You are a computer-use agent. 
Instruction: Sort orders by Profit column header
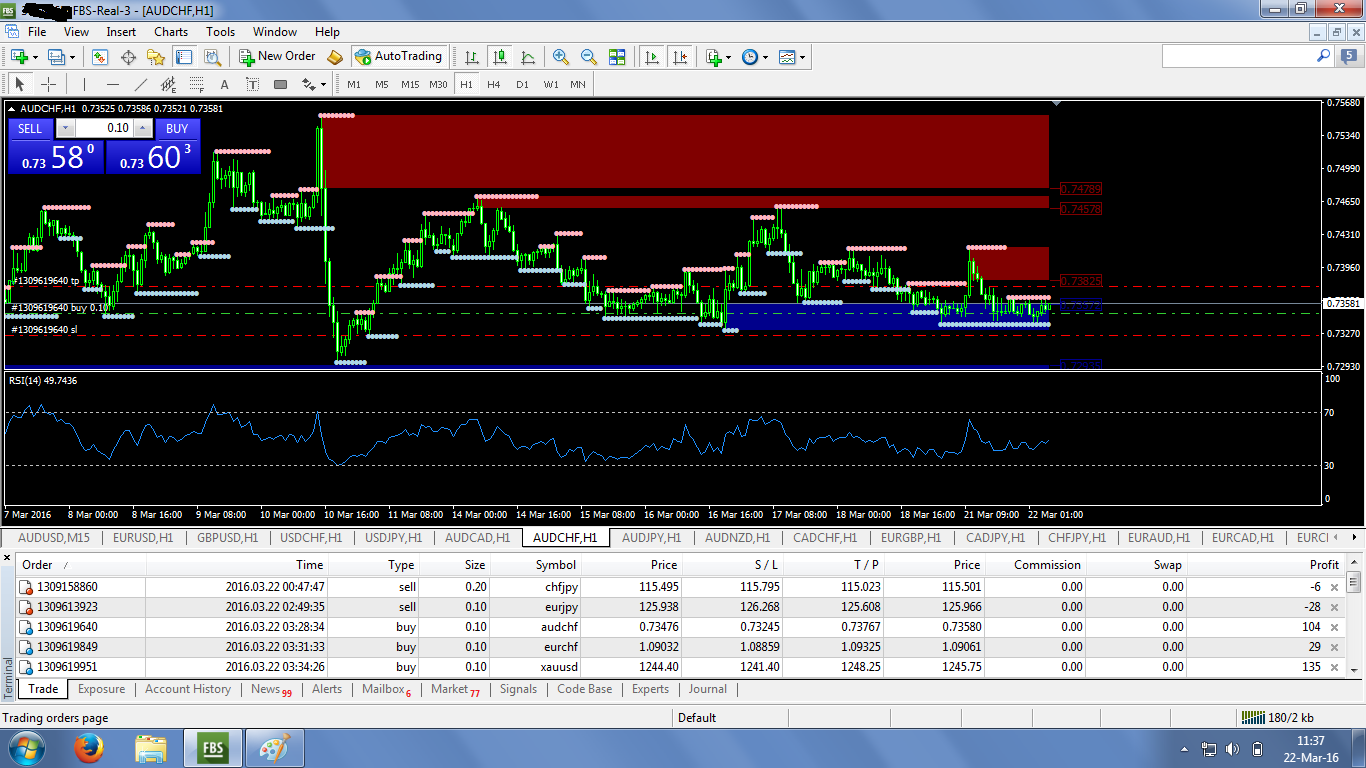point(1324,565)
